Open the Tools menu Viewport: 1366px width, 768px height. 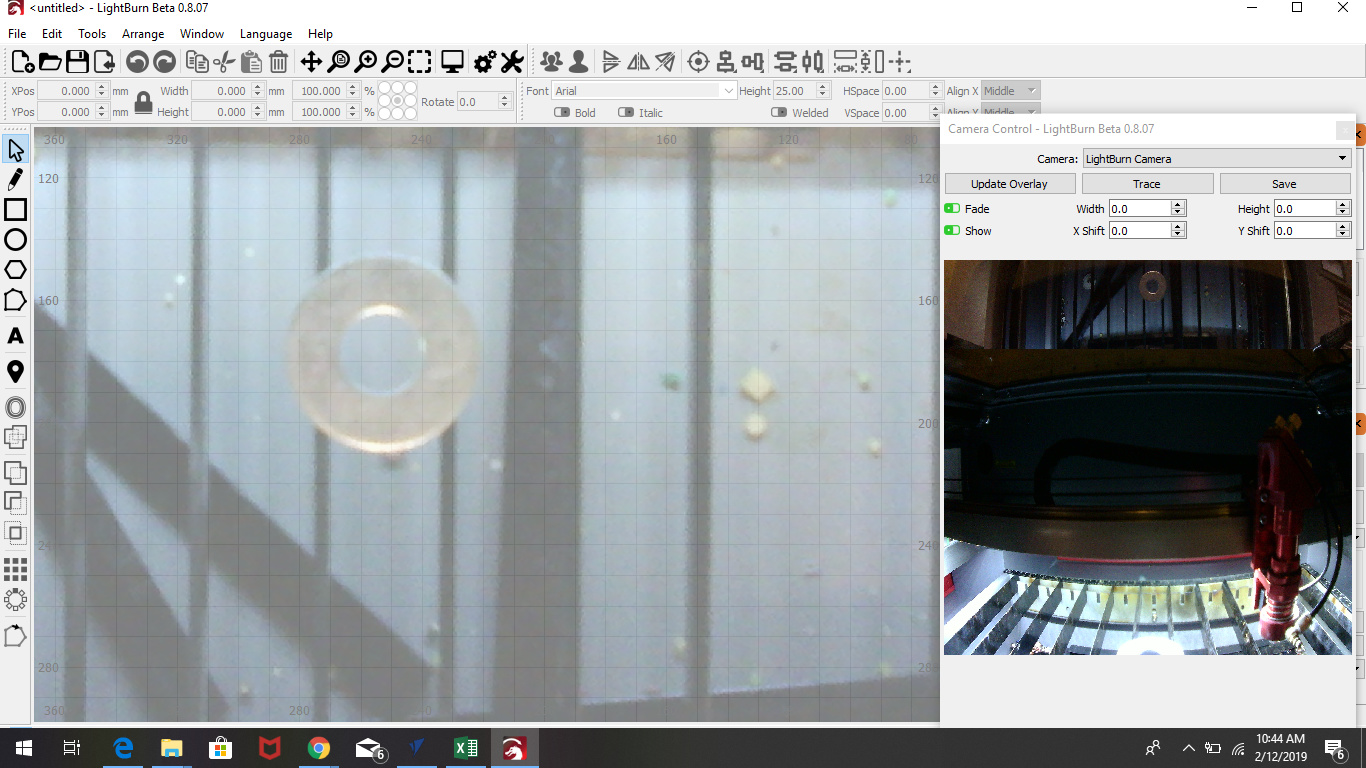pos(92,34)
